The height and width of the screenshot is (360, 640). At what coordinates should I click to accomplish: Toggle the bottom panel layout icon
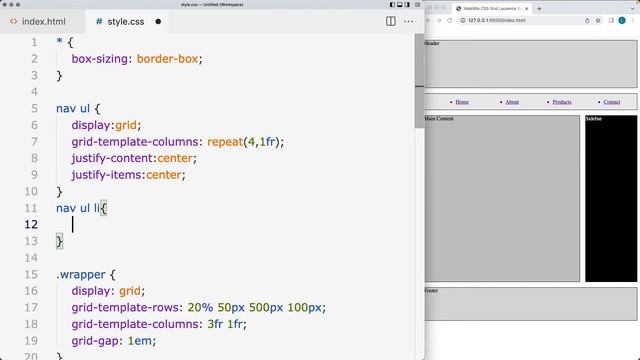coord(400,4)
